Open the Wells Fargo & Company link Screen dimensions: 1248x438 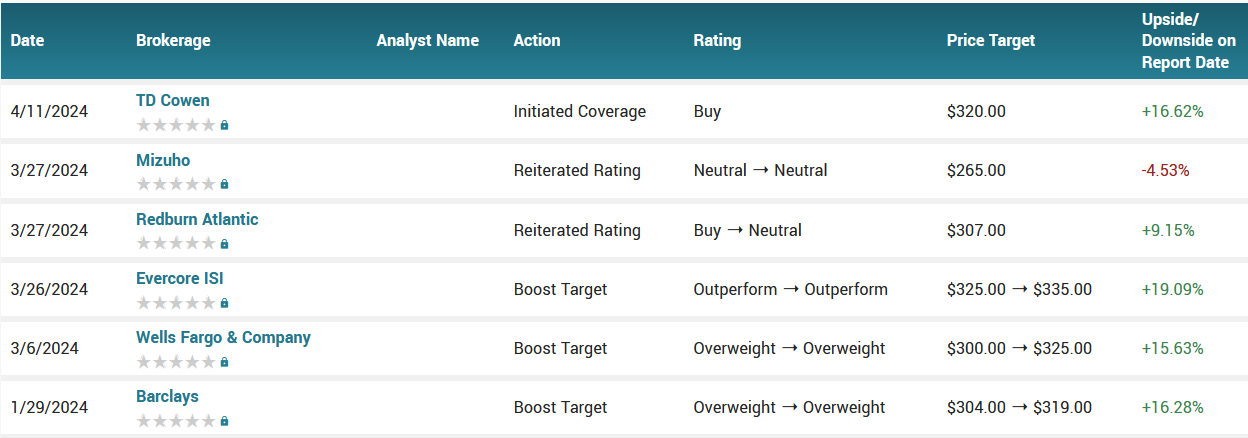tap(223, 337)
